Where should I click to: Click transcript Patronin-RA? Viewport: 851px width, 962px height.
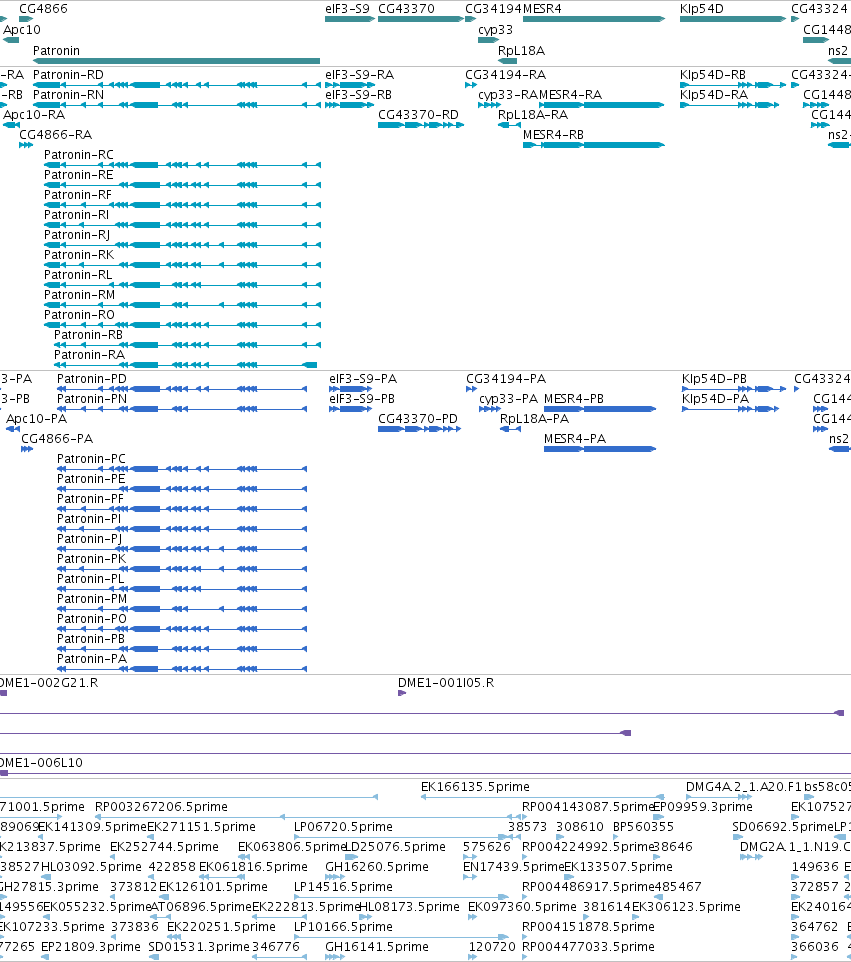[185, 365]
